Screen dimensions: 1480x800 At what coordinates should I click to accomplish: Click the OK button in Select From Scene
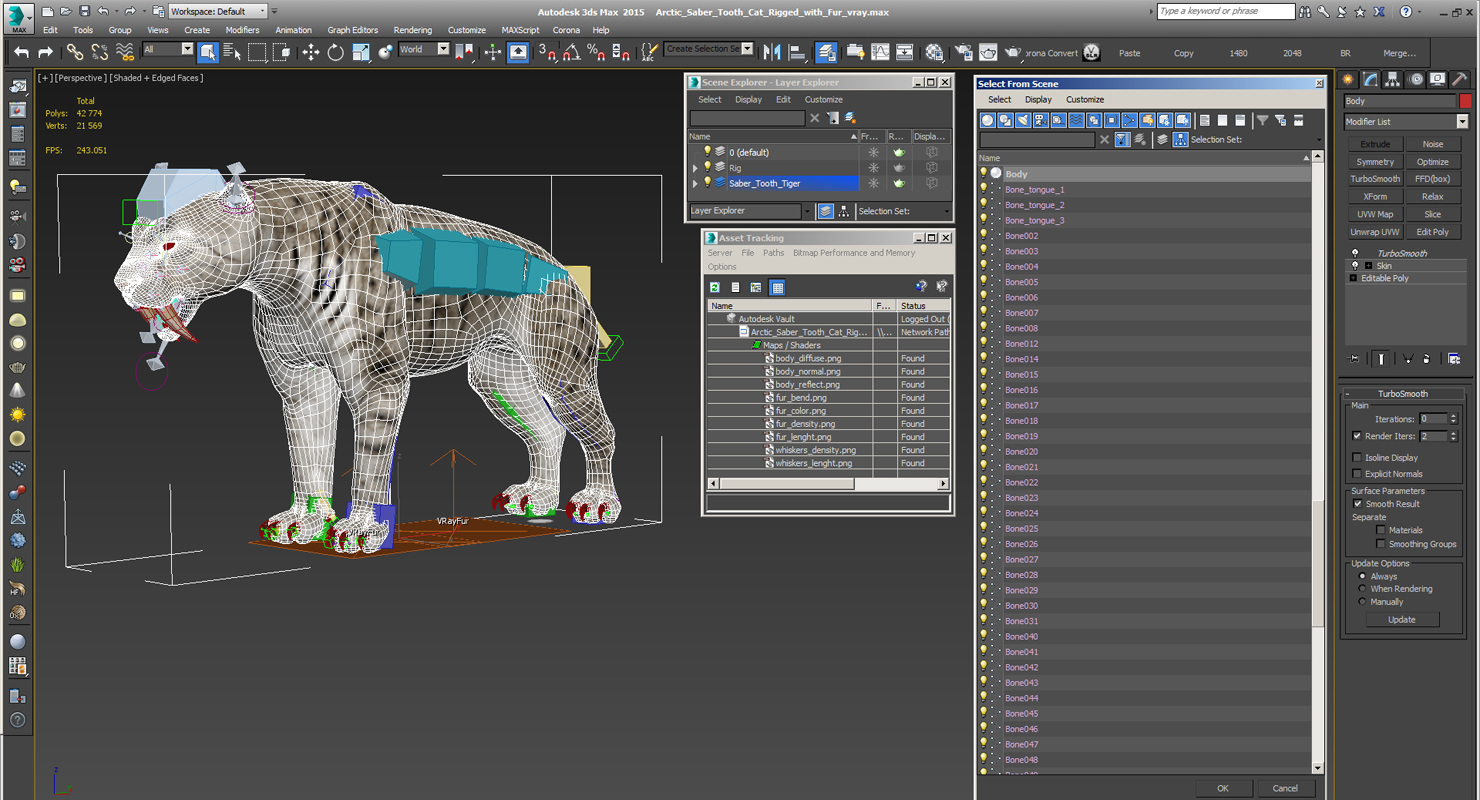(x=1222, y=788)
